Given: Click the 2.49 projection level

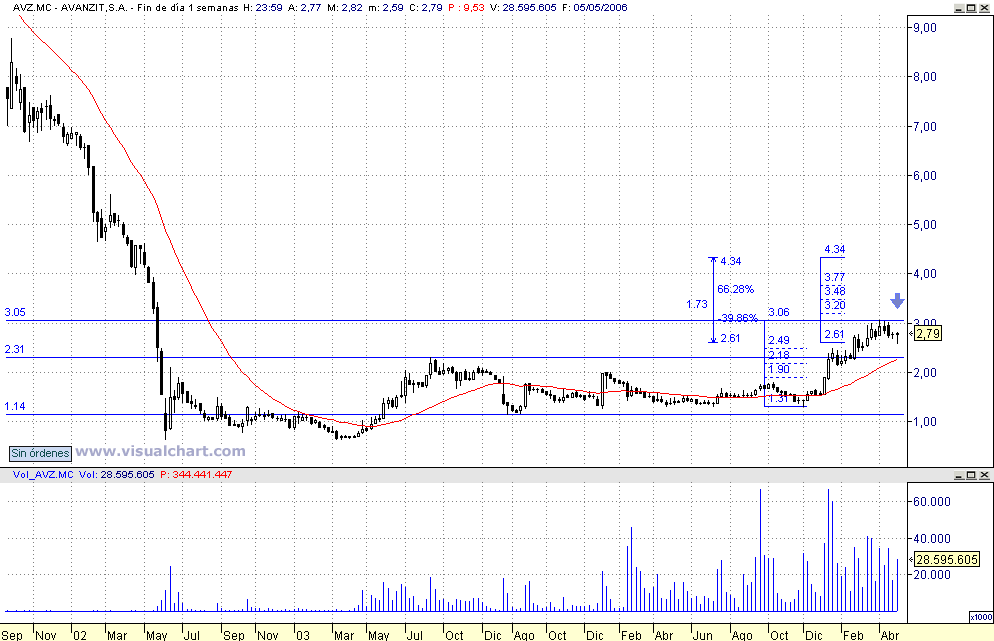Looking at the screenshot, I should [779, 340].
